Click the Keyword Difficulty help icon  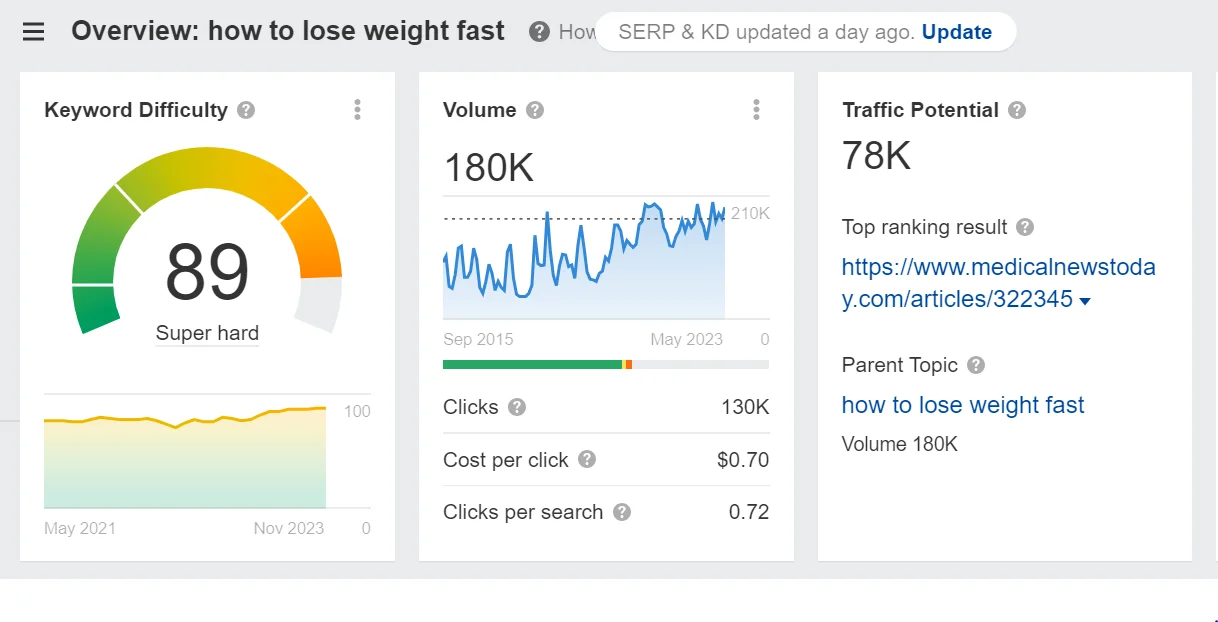click(x=245, y=111)
